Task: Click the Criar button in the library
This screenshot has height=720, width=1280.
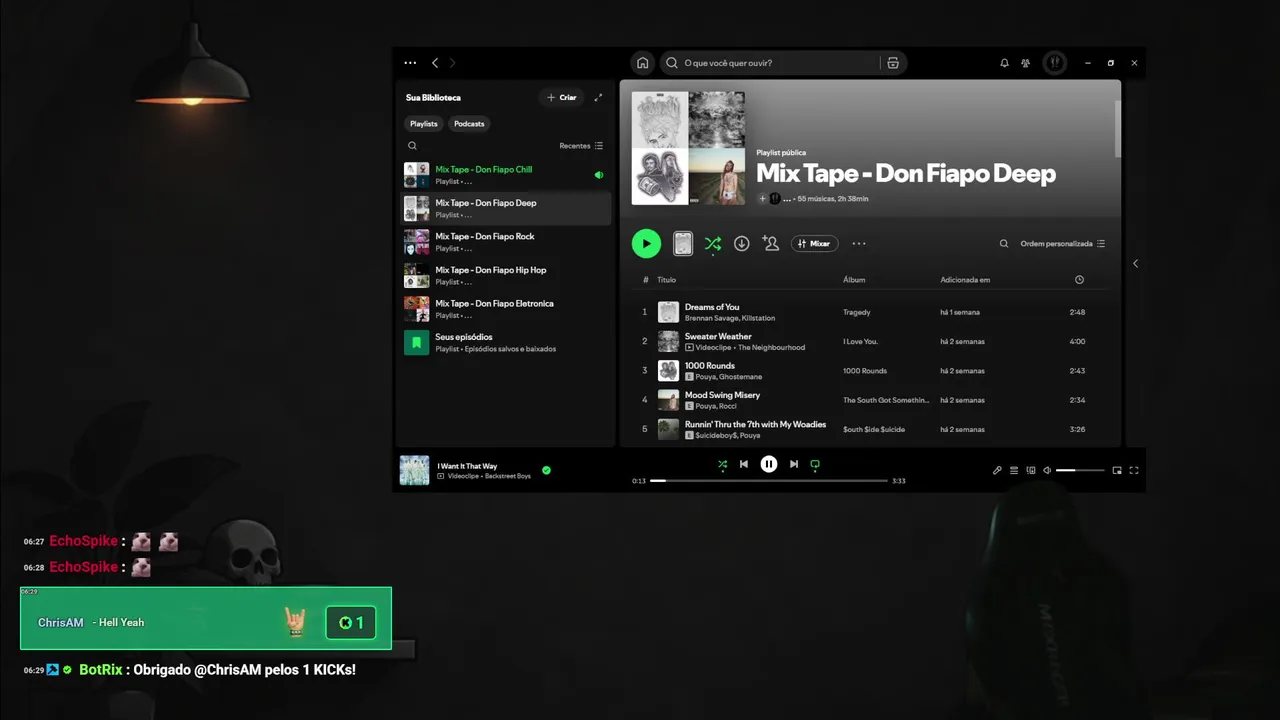Action: (562, 98)
